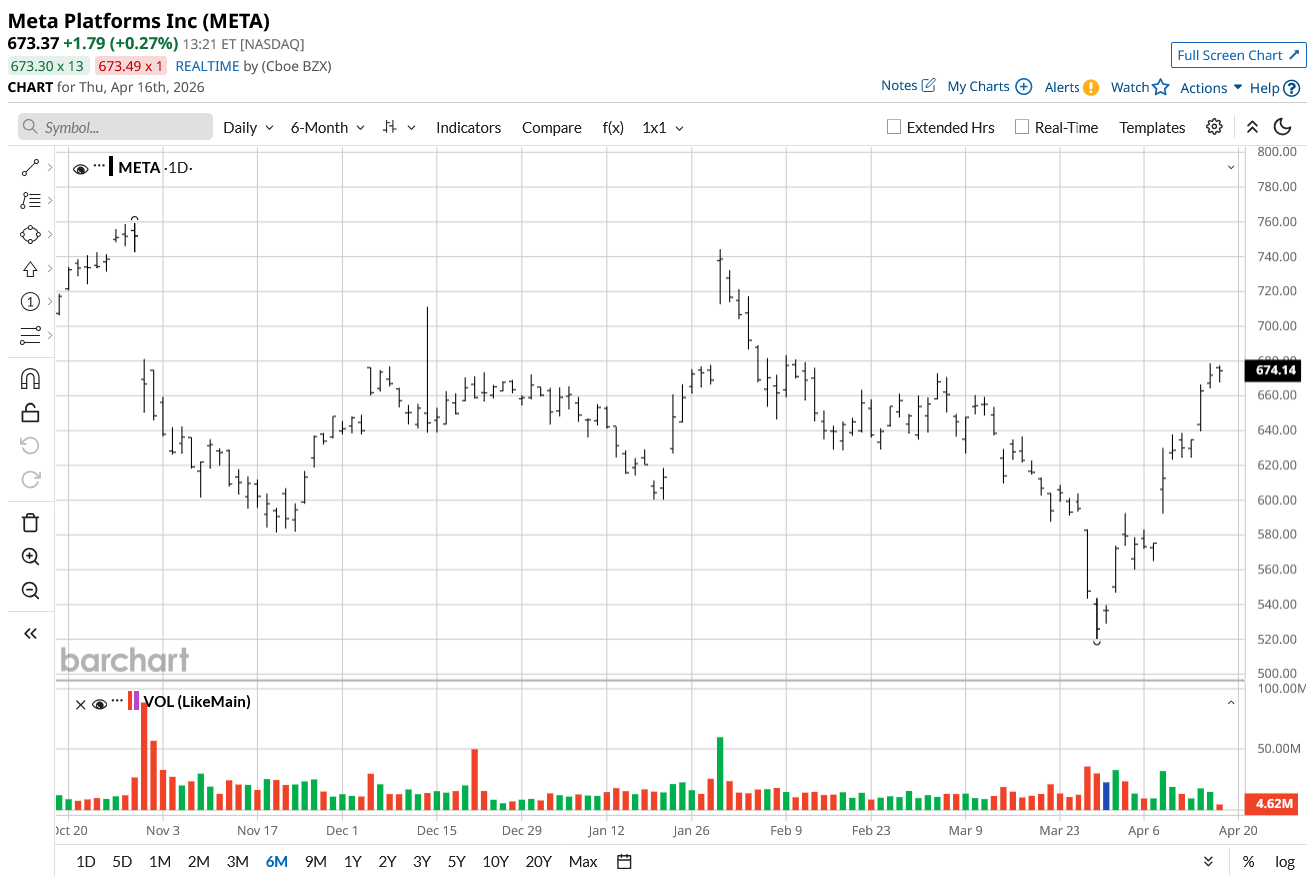Viewport: 1308px width, 876px height.
Task: Delete drawings with the trash can icon
Action: pos(30,522)
